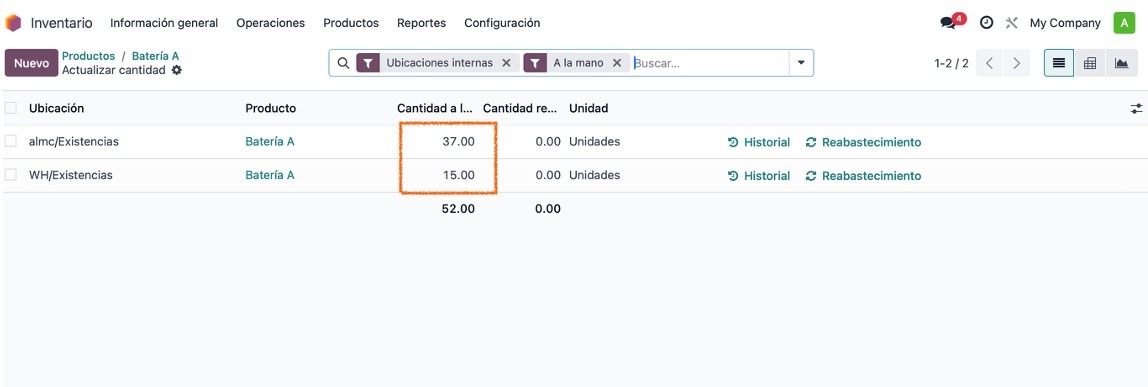Remove the A la mano filter

tap(616, 63)
